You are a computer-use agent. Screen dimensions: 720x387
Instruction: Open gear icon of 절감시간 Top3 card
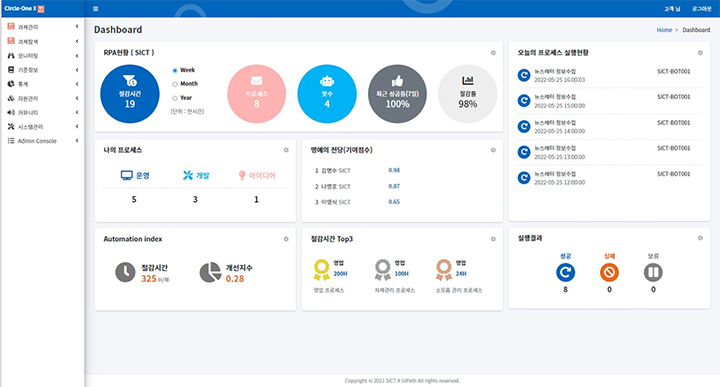(x=493, y=239)
